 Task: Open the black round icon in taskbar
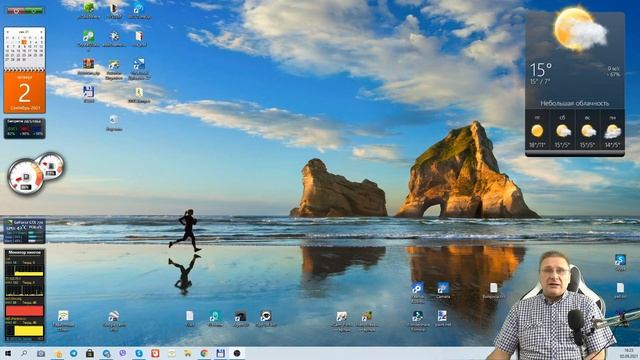pyautogui.click(x=237, y=353)
